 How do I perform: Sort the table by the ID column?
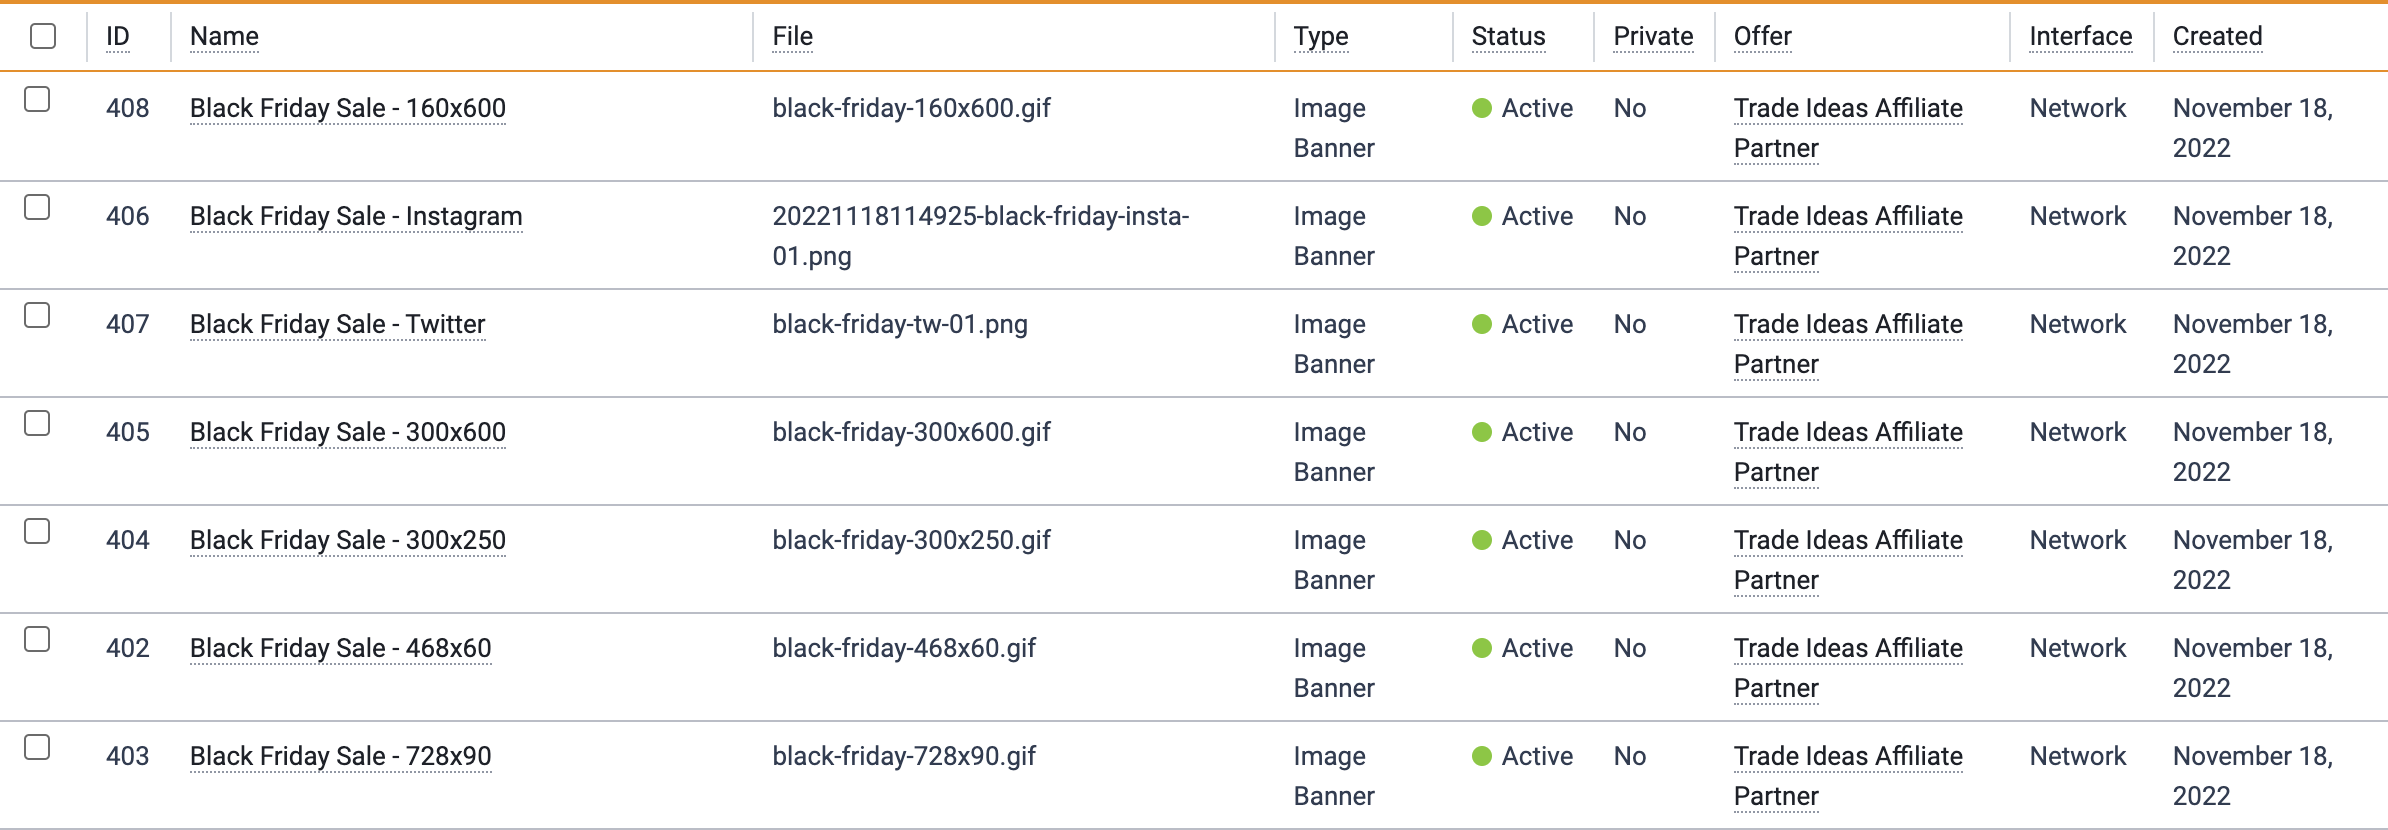pos(118,37)
